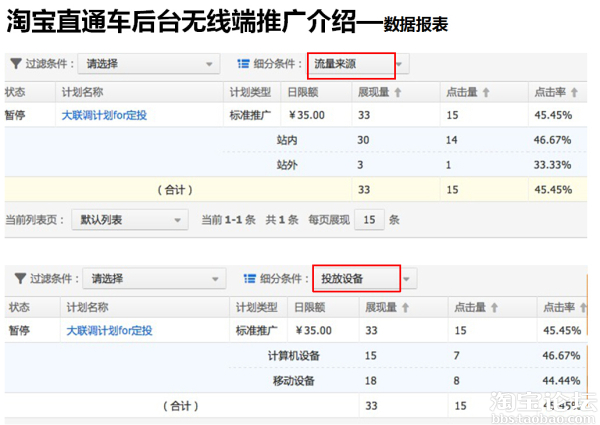The width and height of the screenshot is (600, 425).
Task: Click 30 impressions in the 站内 row
Action: coord(363,140)
